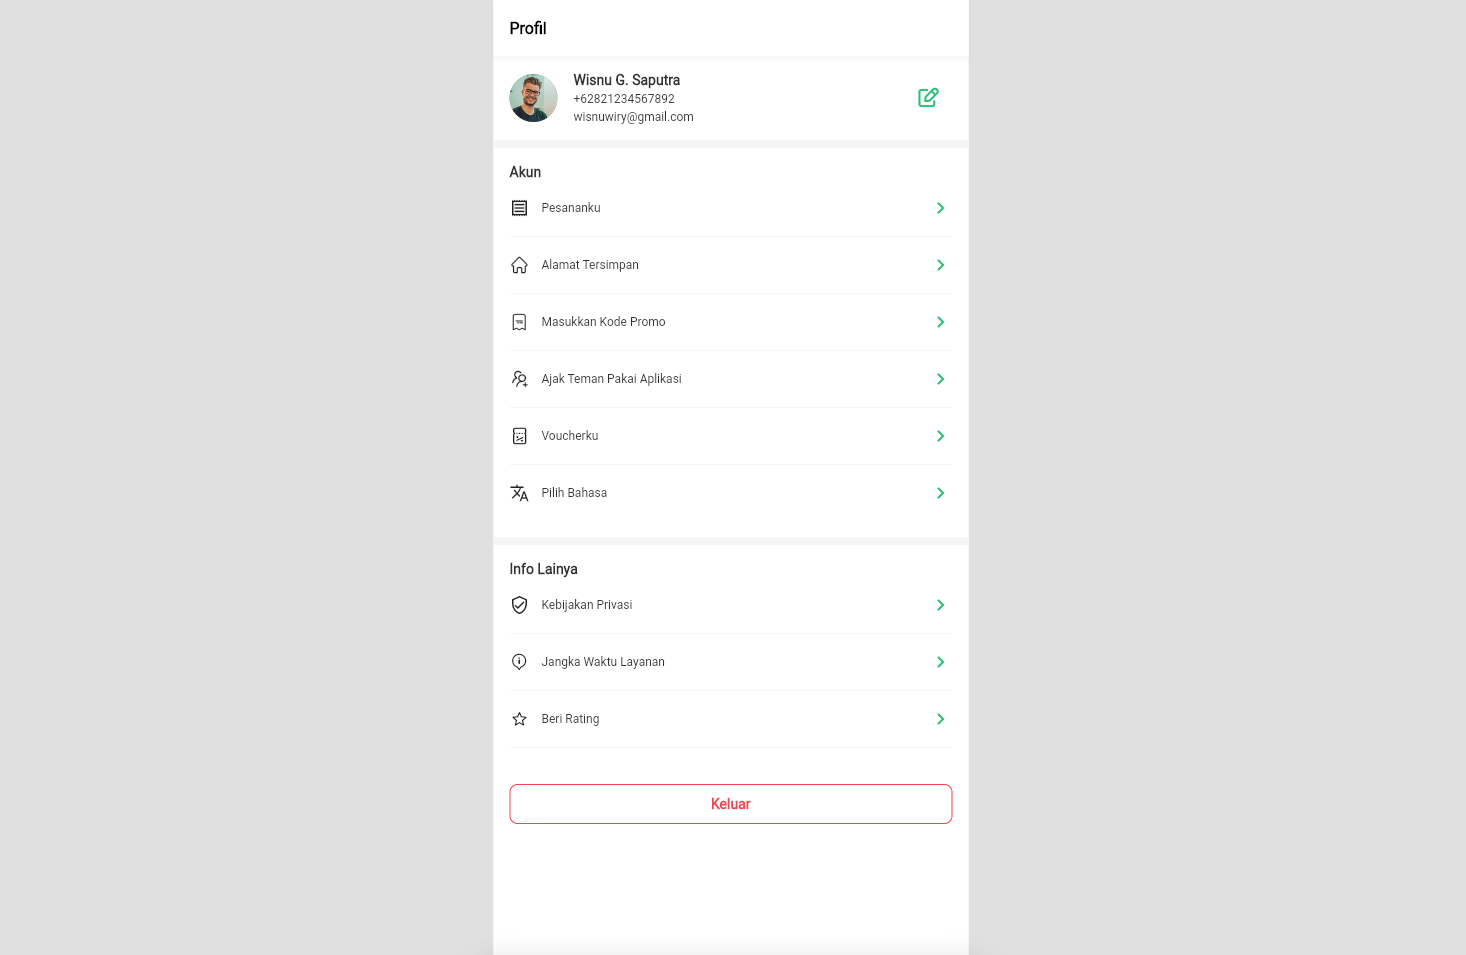
Task: Click the edit profile pencil icon
Action: coord(928,97)
